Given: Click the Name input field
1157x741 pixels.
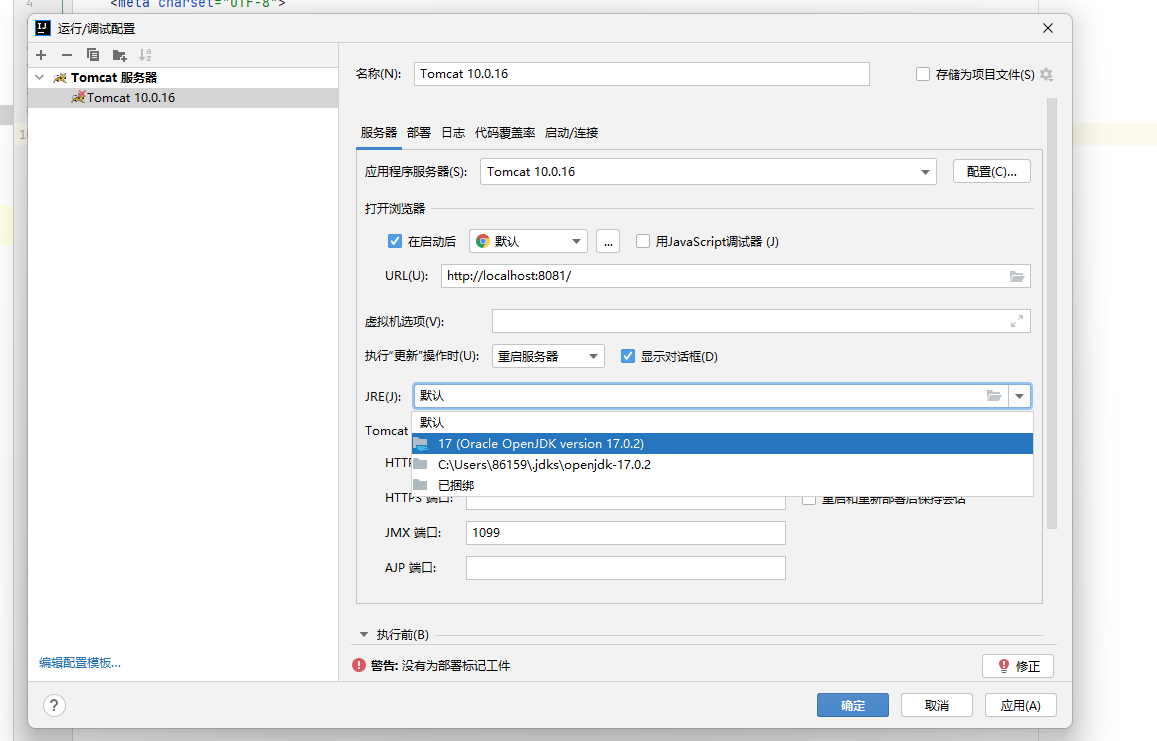Looking at the screenshot, I should tap(641, 74).
